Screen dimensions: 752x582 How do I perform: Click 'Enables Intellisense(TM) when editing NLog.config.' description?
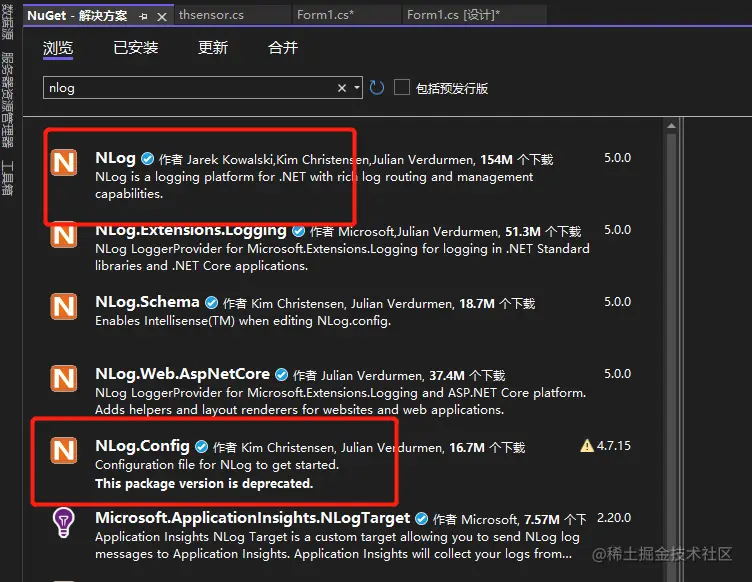[243, 321]
